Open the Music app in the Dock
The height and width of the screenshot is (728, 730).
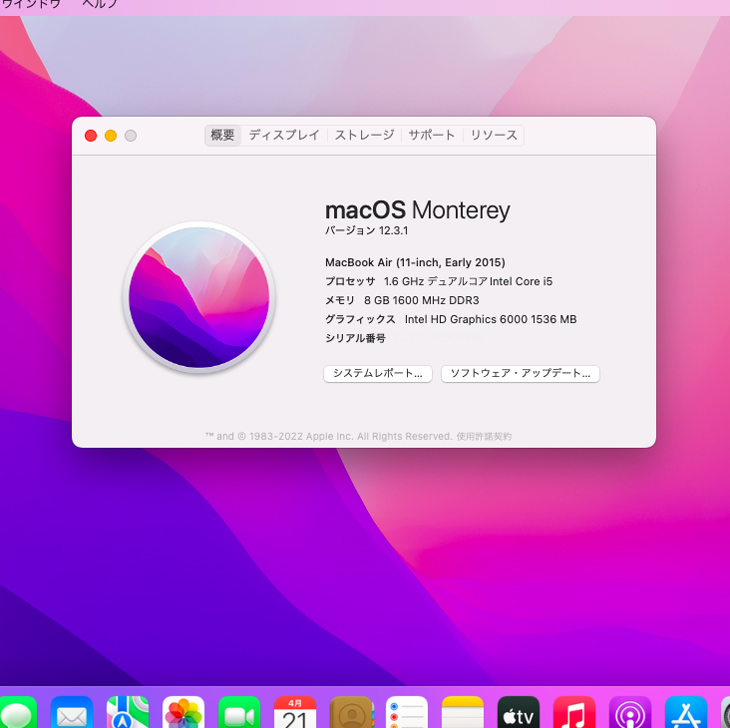coord(575,713)
